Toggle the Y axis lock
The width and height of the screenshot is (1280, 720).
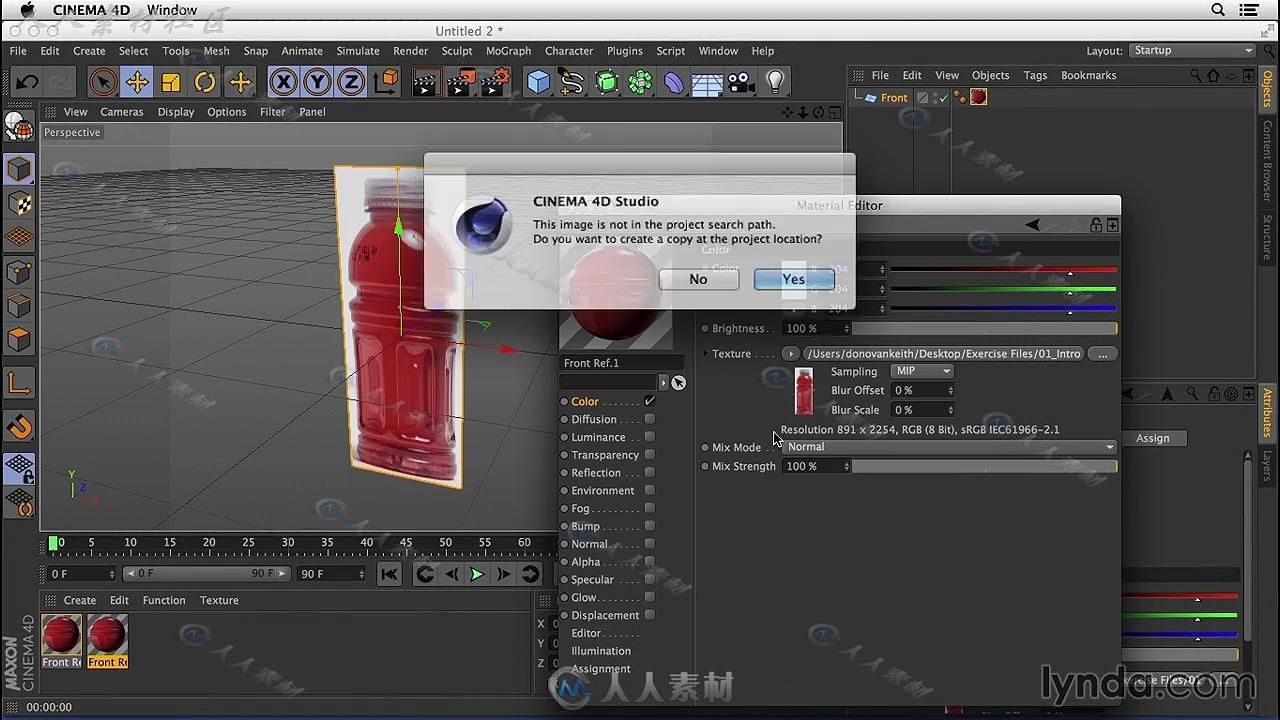coord(317,82)
